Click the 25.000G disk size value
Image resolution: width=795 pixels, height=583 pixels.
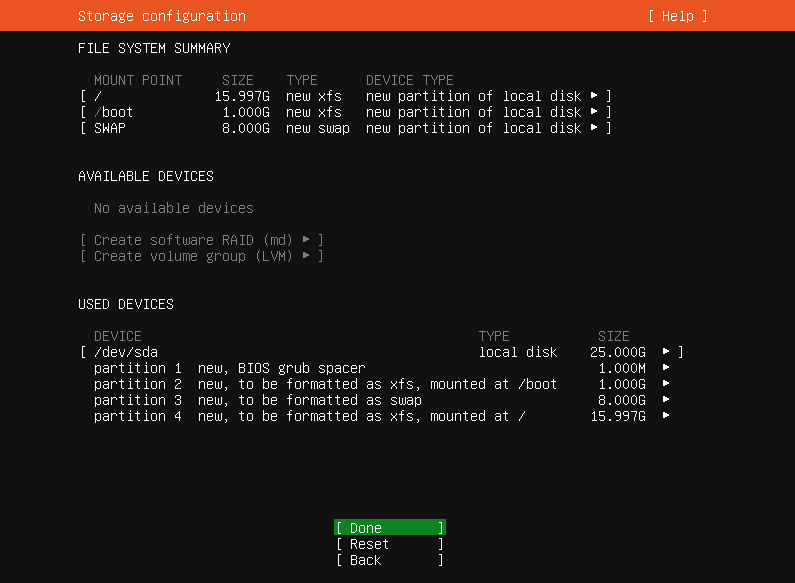618,352
